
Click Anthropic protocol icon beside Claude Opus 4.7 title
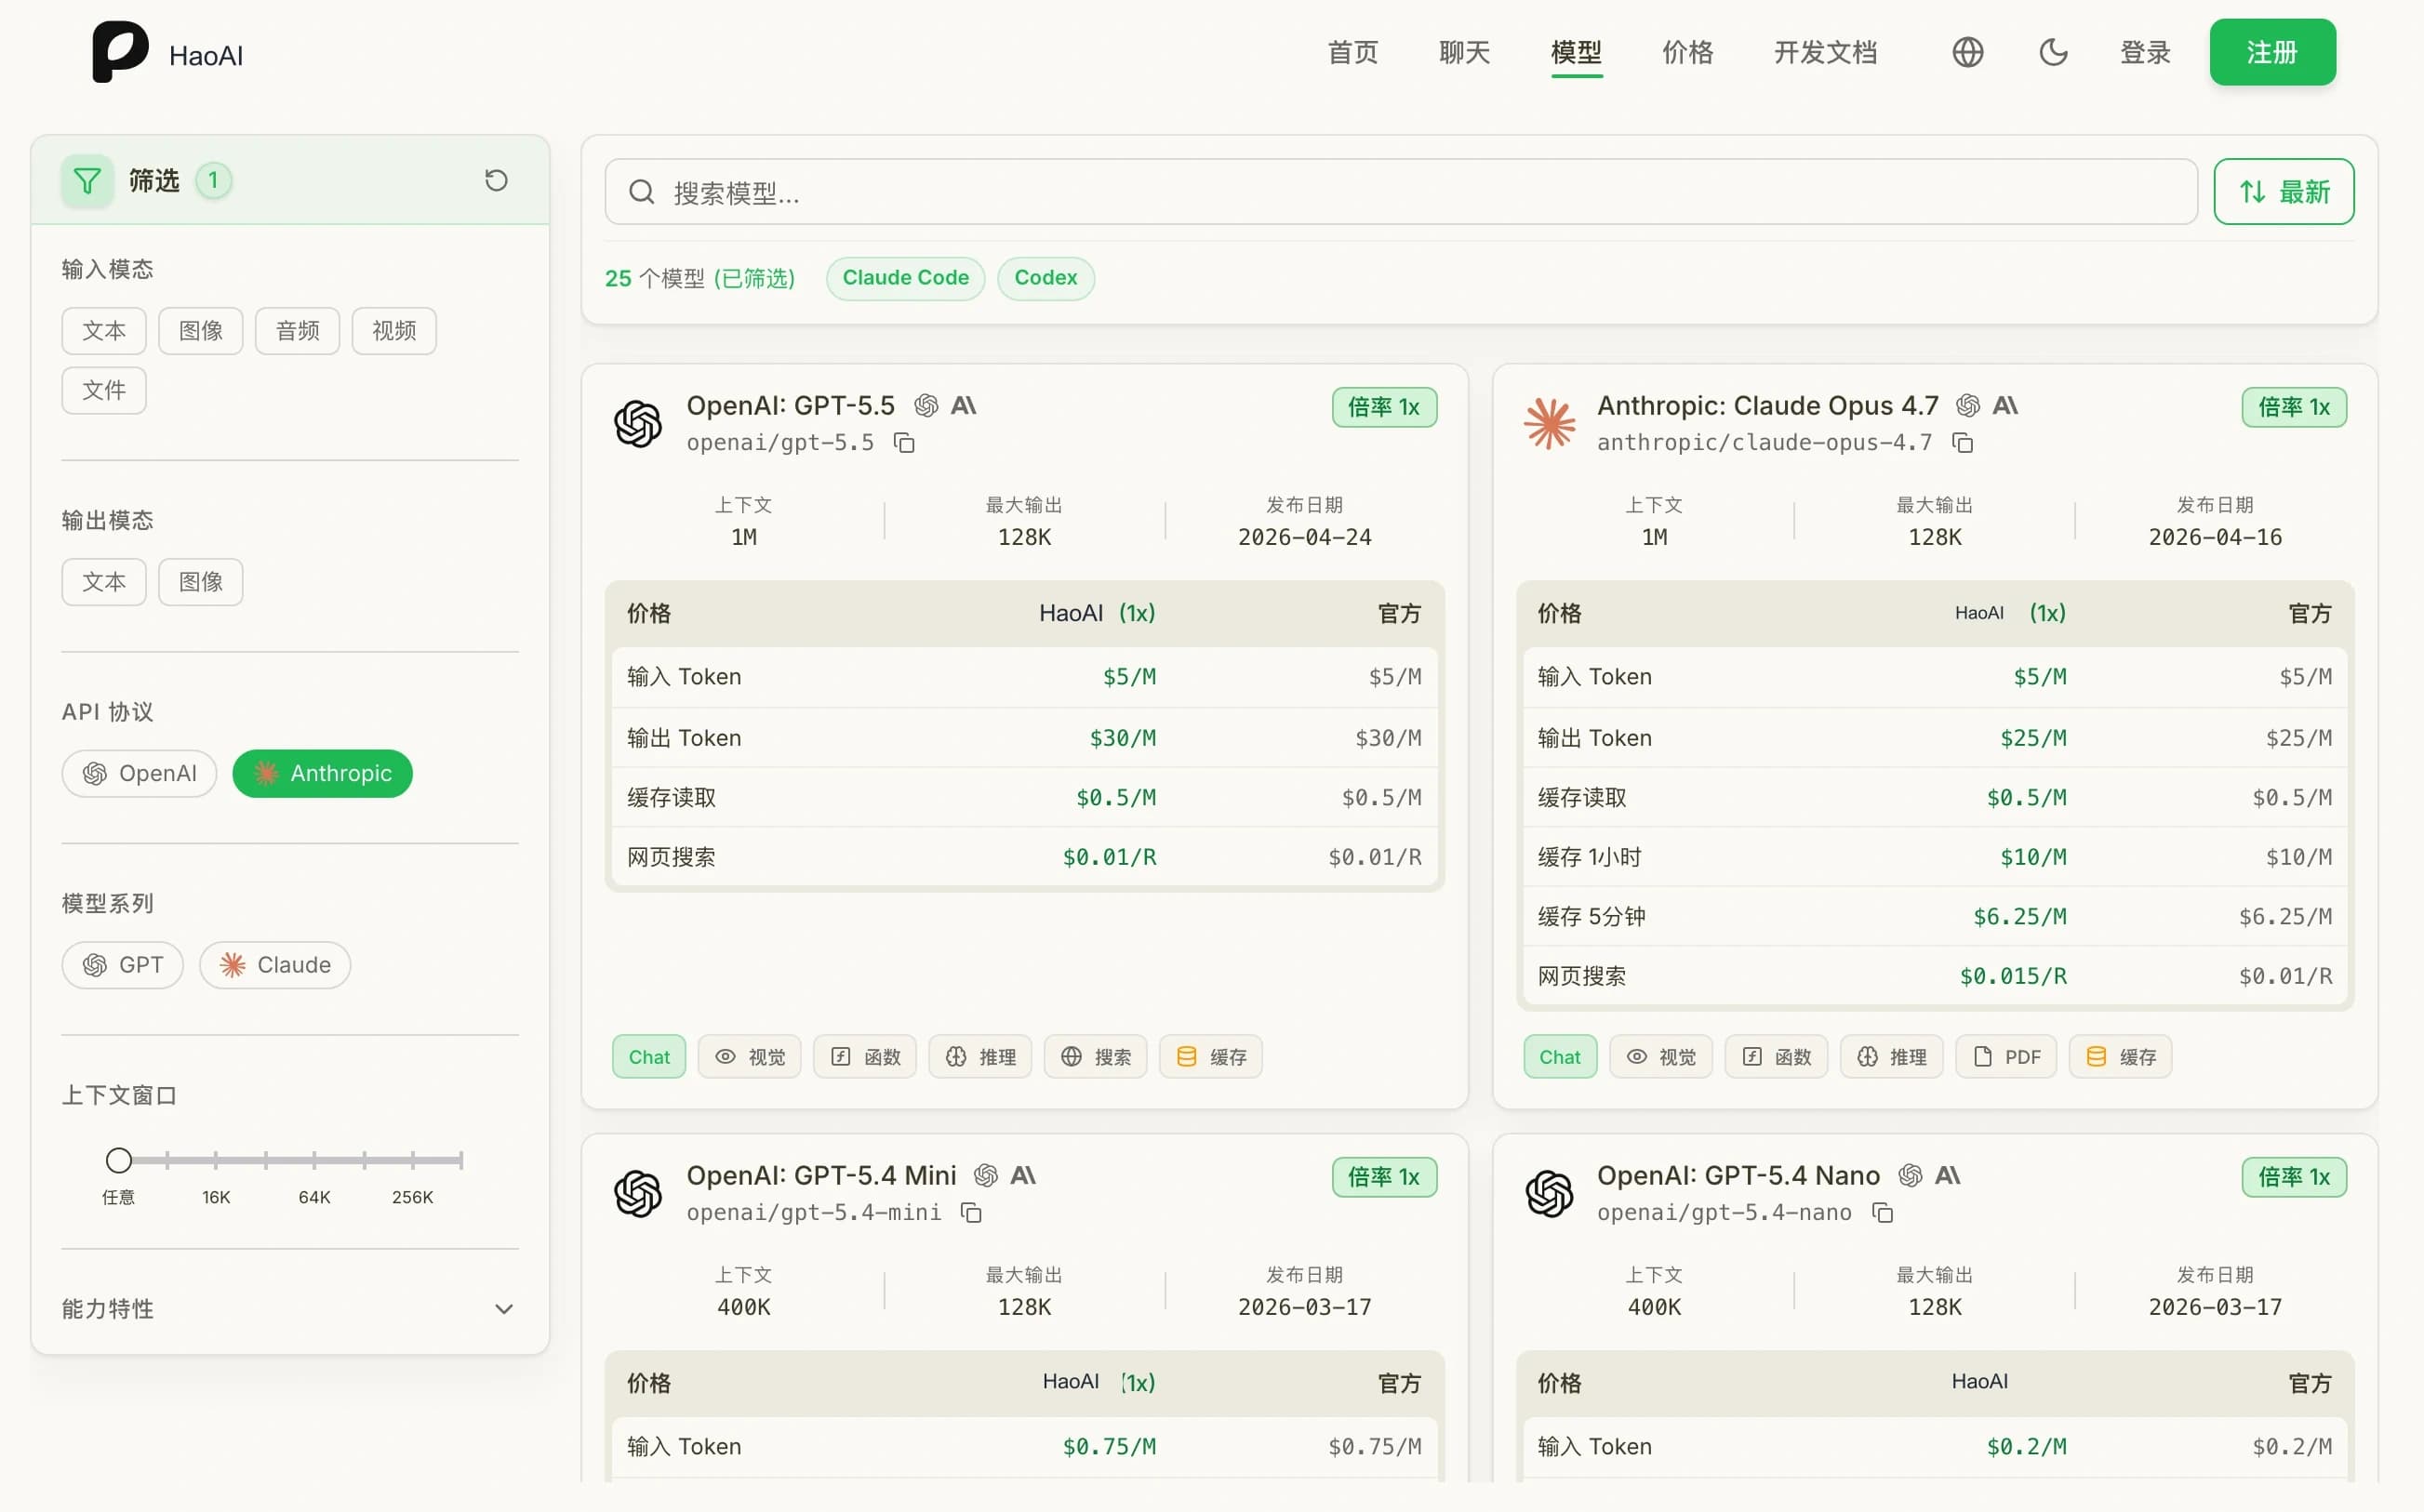click(2005, 405)
